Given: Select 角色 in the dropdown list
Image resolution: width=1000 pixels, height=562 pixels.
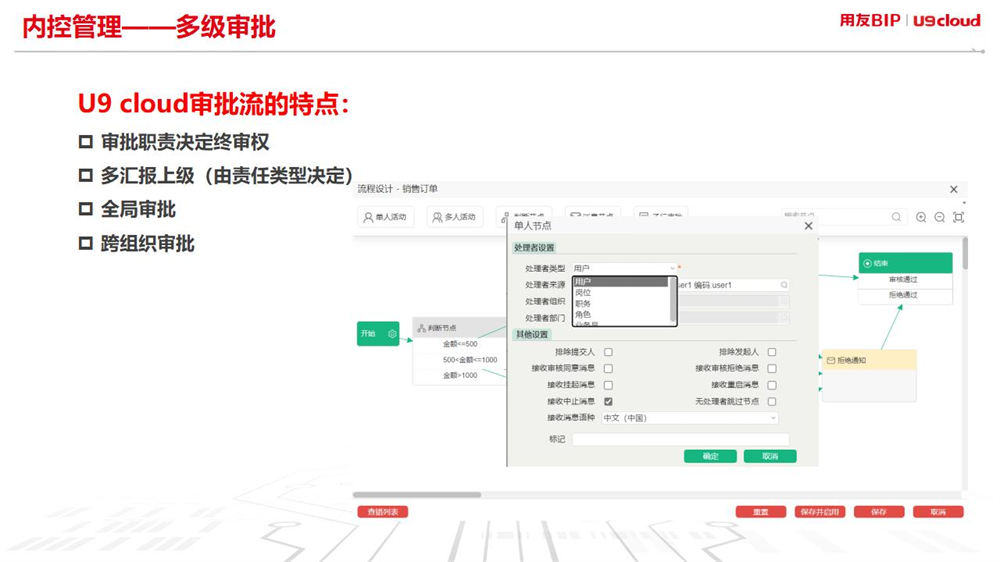Looking at the screenshot, I should click(x=620, y=314).
